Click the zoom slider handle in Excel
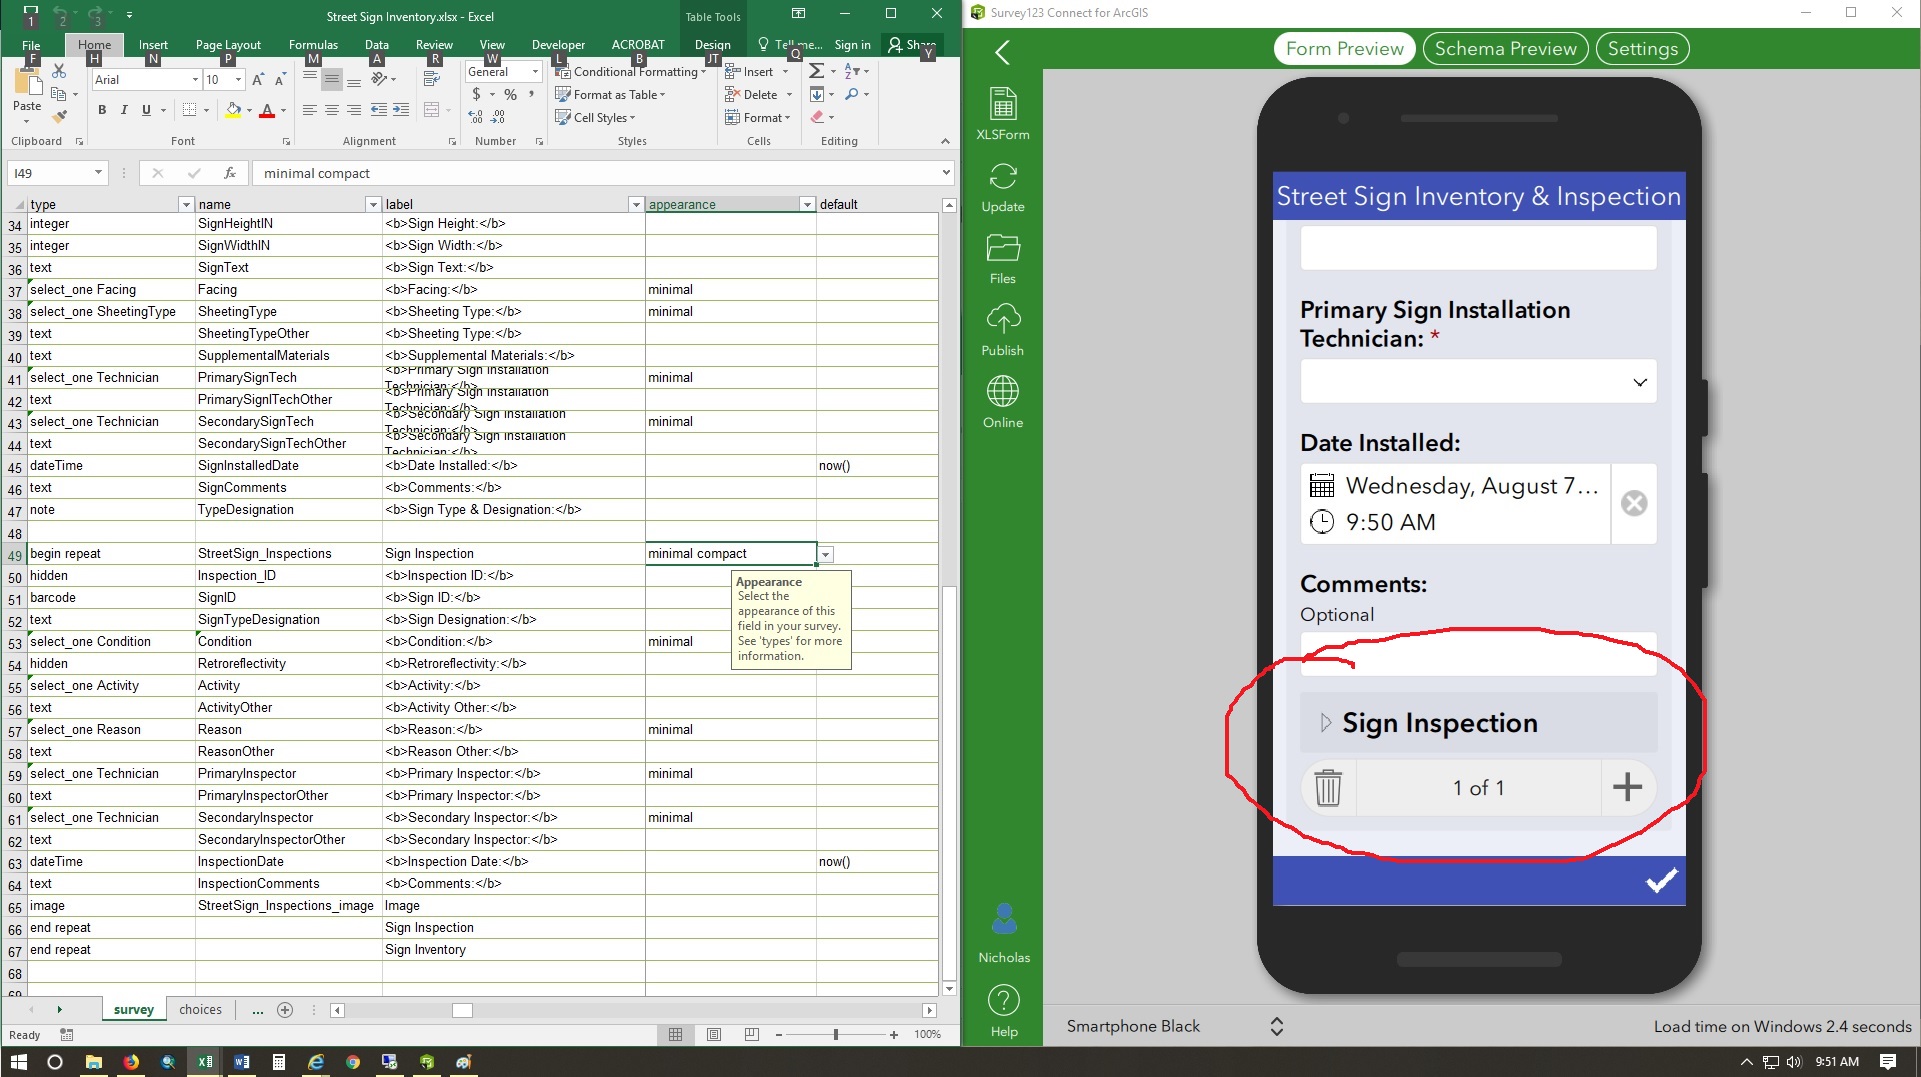1921x1077 pixels. click(x=836, y=1035)
